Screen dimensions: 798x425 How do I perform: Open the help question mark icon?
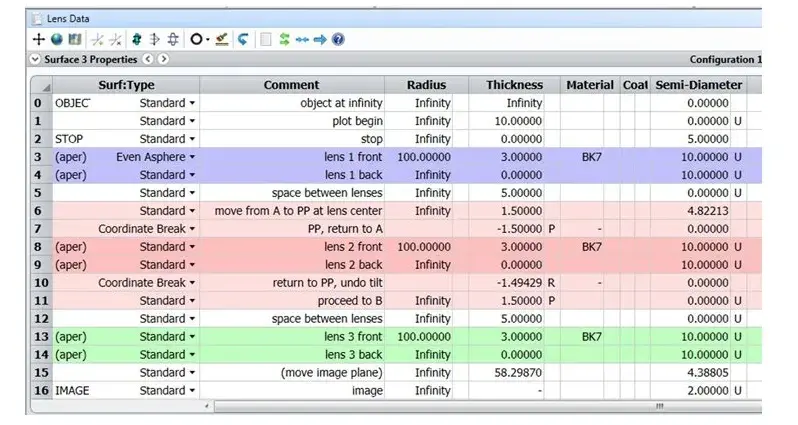click(338, 39)
